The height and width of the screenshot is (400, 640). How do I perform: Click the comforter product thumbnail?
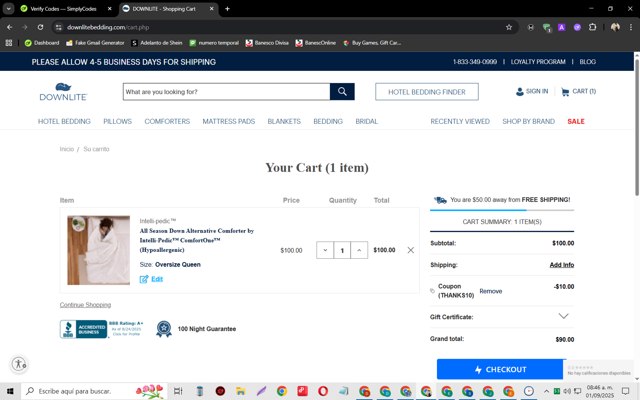point(99,250)
